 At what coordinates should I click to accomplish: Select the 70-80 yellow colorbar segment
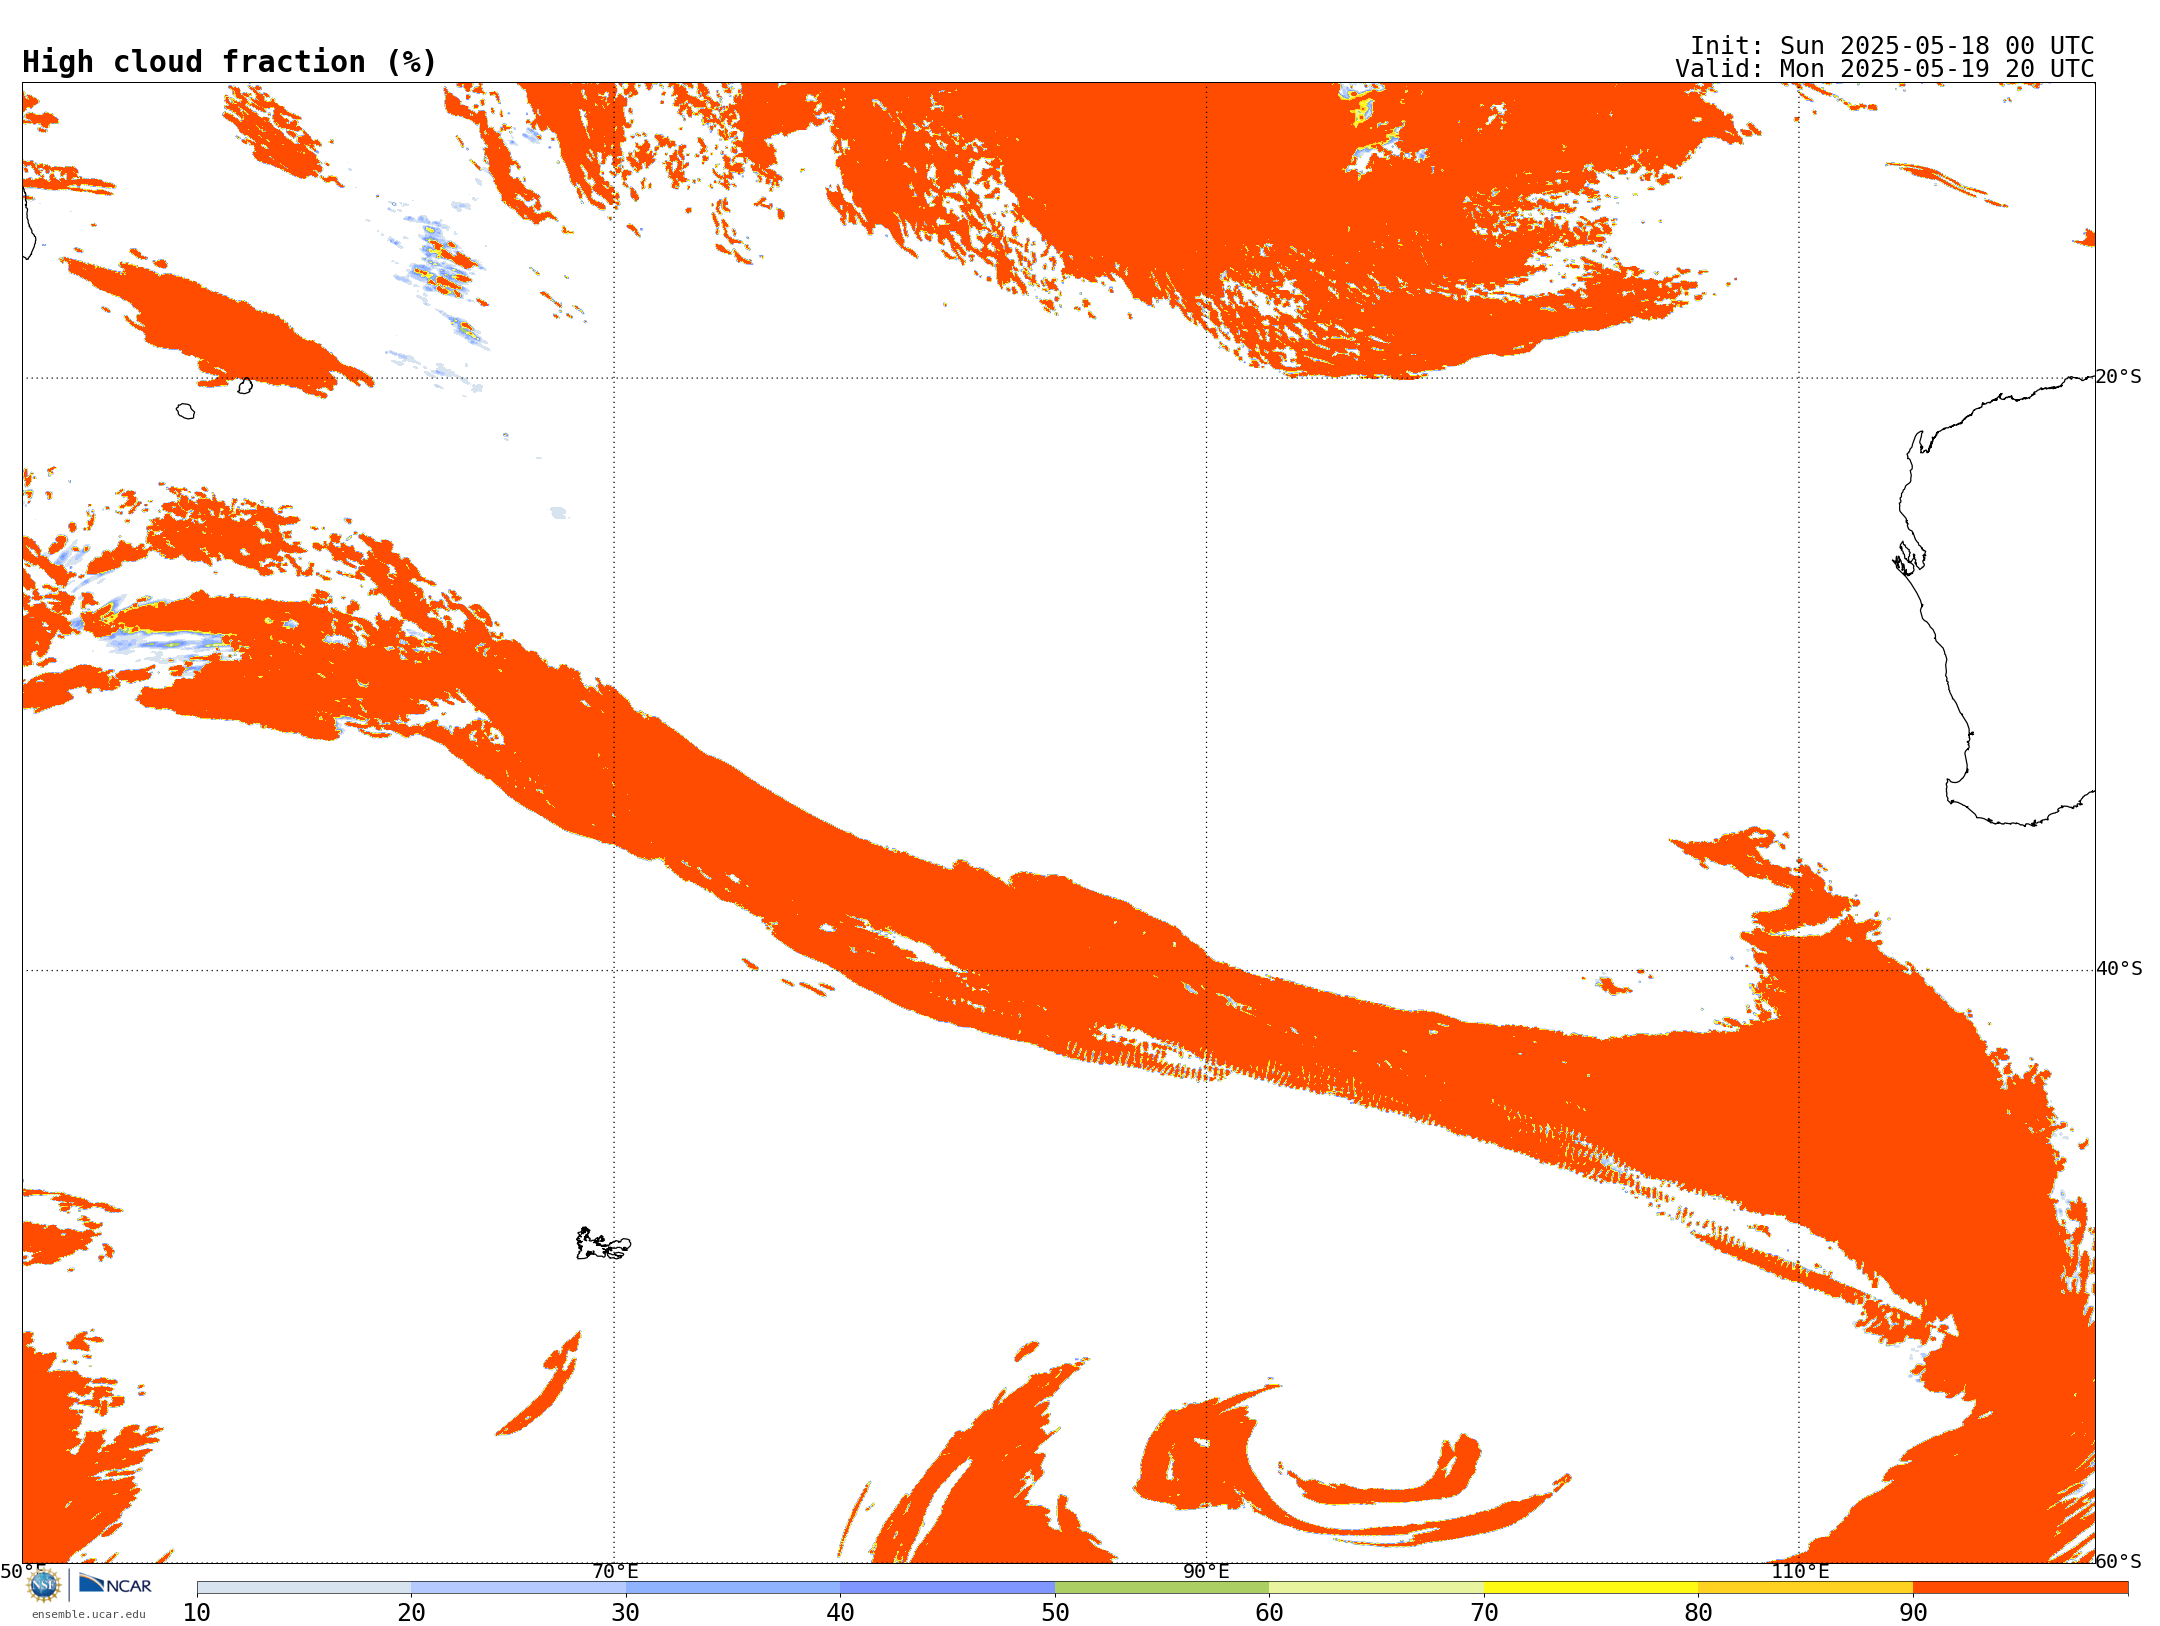coord(1591,1588)
